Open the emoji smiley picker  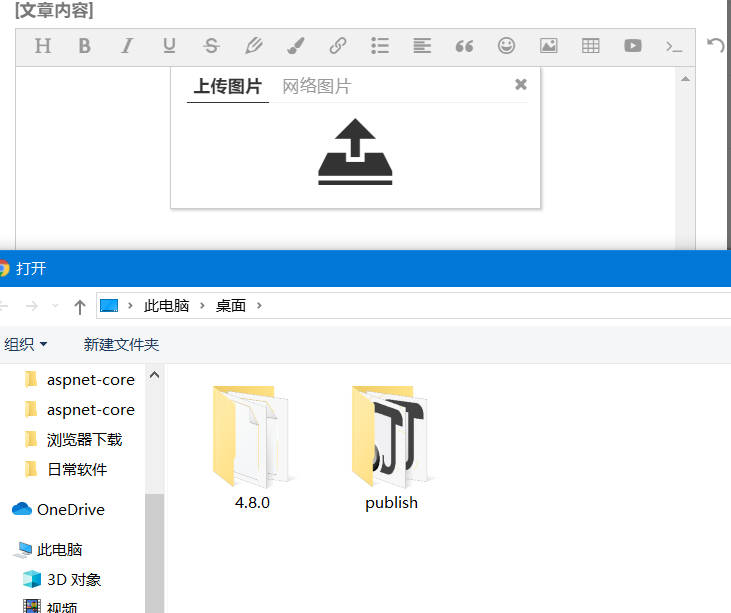pyautogui.click(x=506, y=46)
